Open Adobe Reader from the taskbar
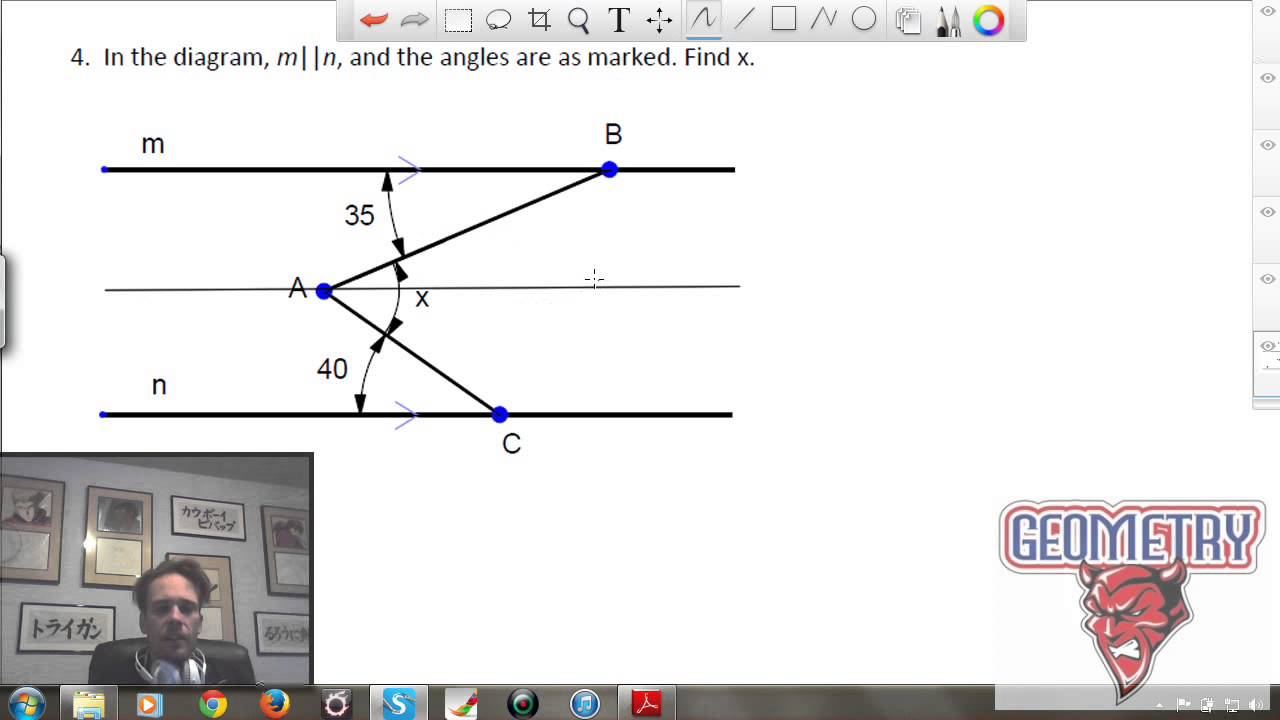1280x720 pixels. point(647,704)
